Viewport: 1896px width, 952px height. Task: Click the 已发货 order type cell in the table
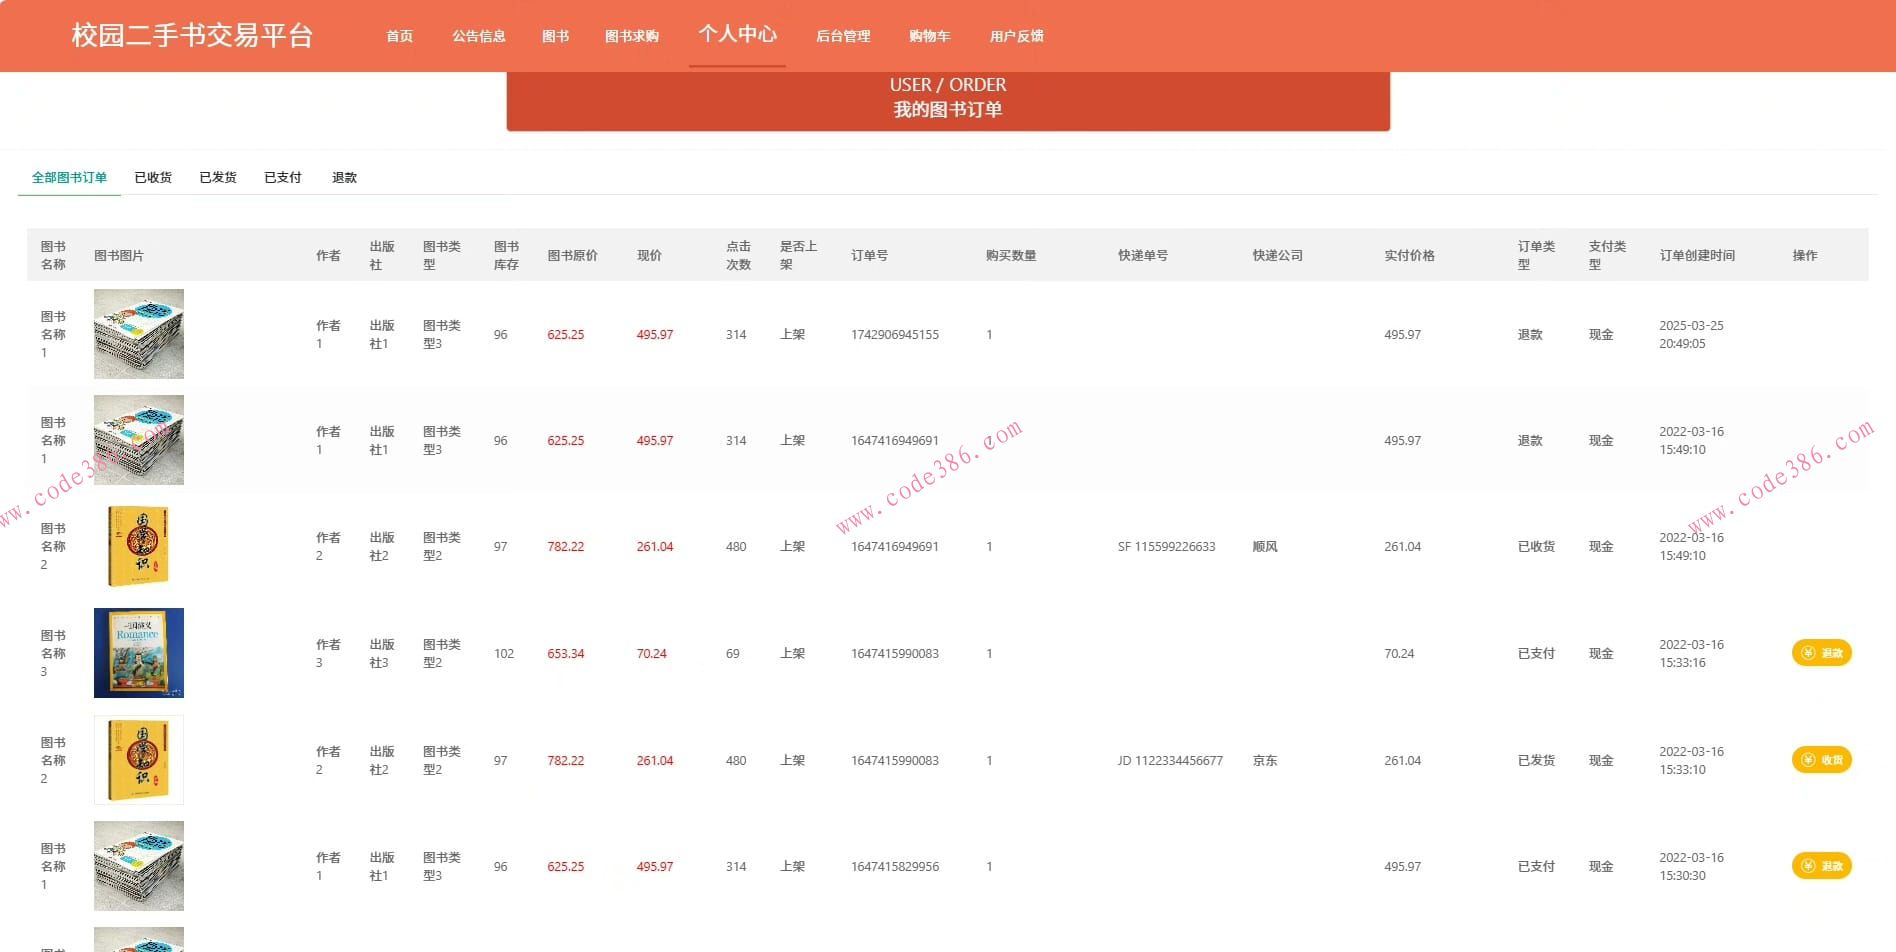pyautogui.click(x=1536, y=761)
